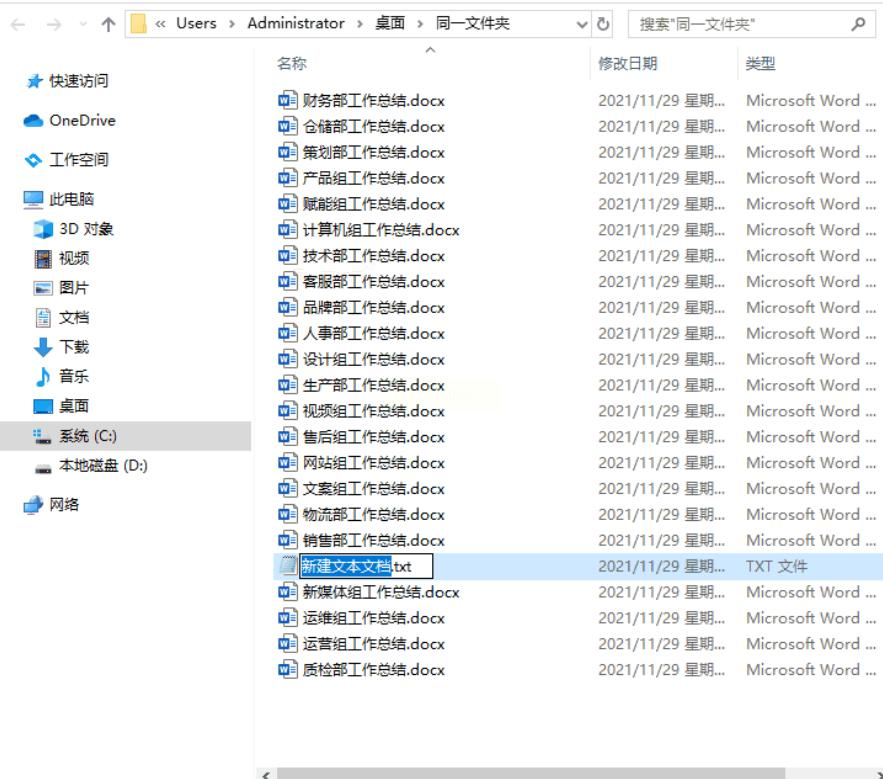
Task: Click the Word icon of 品牌部工作总结.docx
Action: pos(287,308)
